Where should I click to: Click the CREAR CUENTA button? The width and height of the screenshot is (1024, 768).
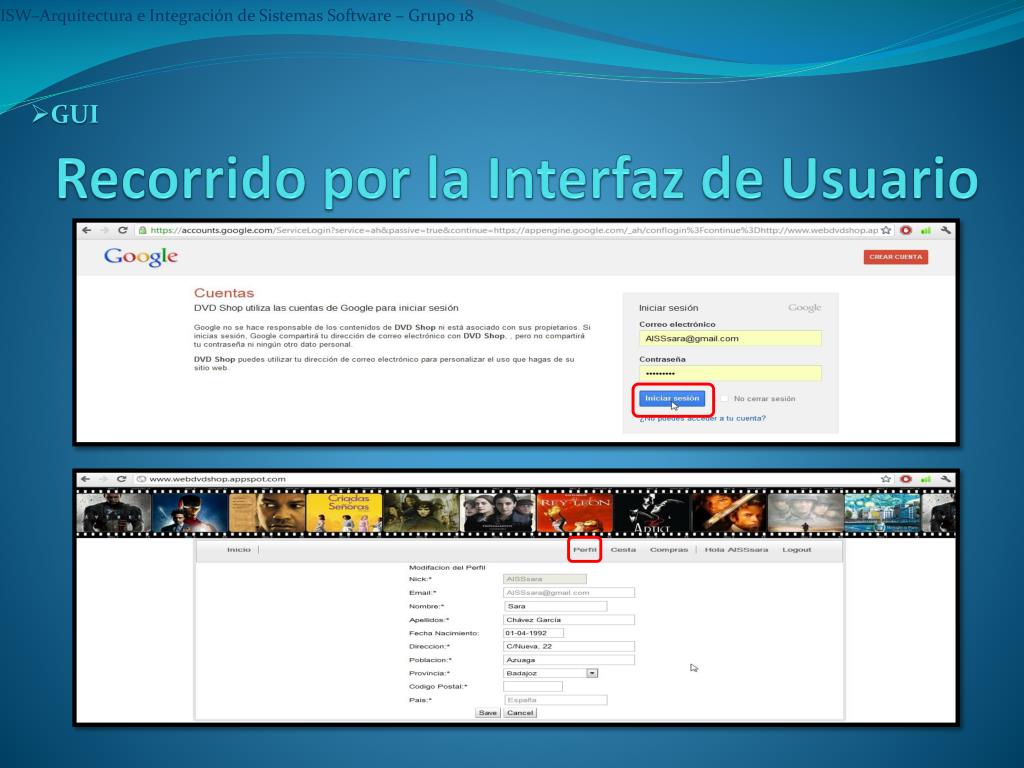pos(895,257)
